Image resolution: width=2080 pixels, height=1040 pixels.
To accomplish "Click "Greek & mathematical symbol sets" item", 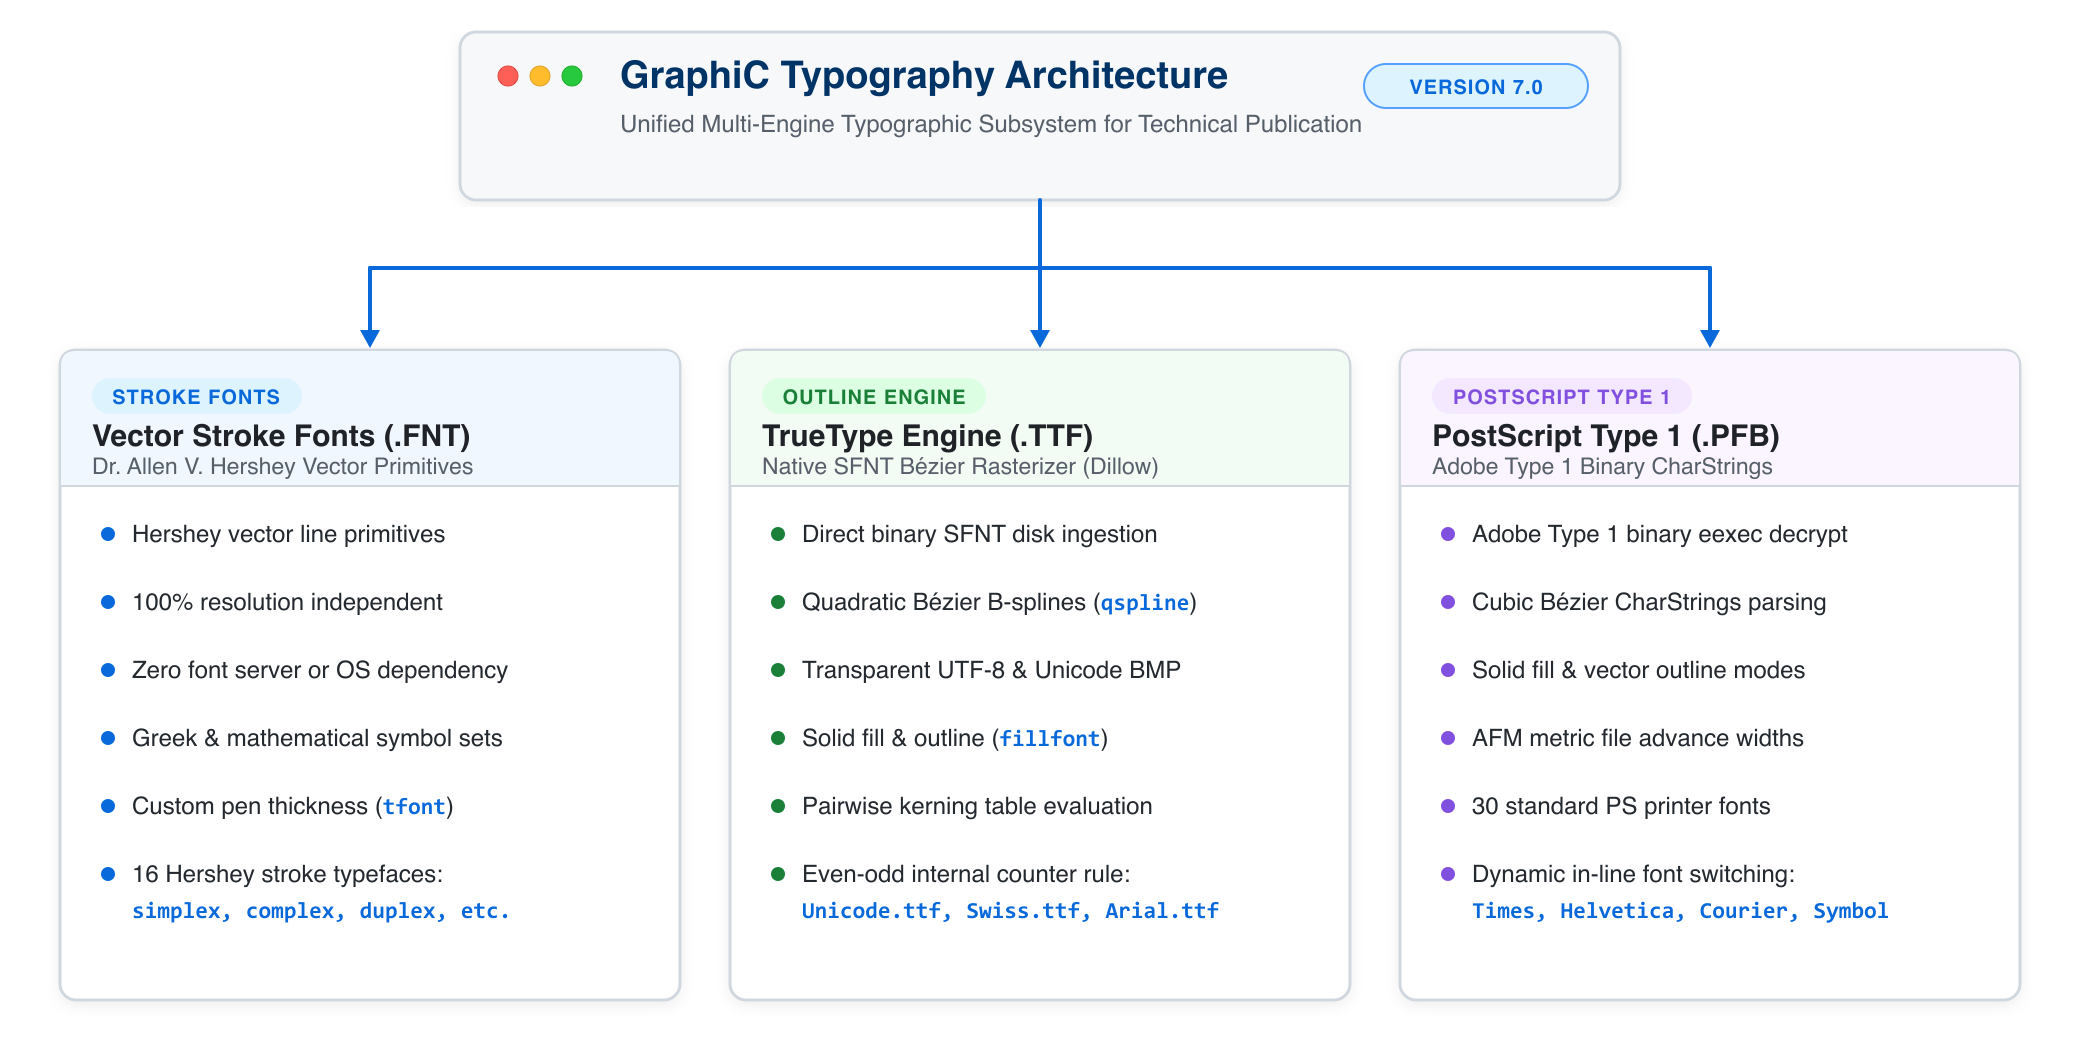I will 317,739.
